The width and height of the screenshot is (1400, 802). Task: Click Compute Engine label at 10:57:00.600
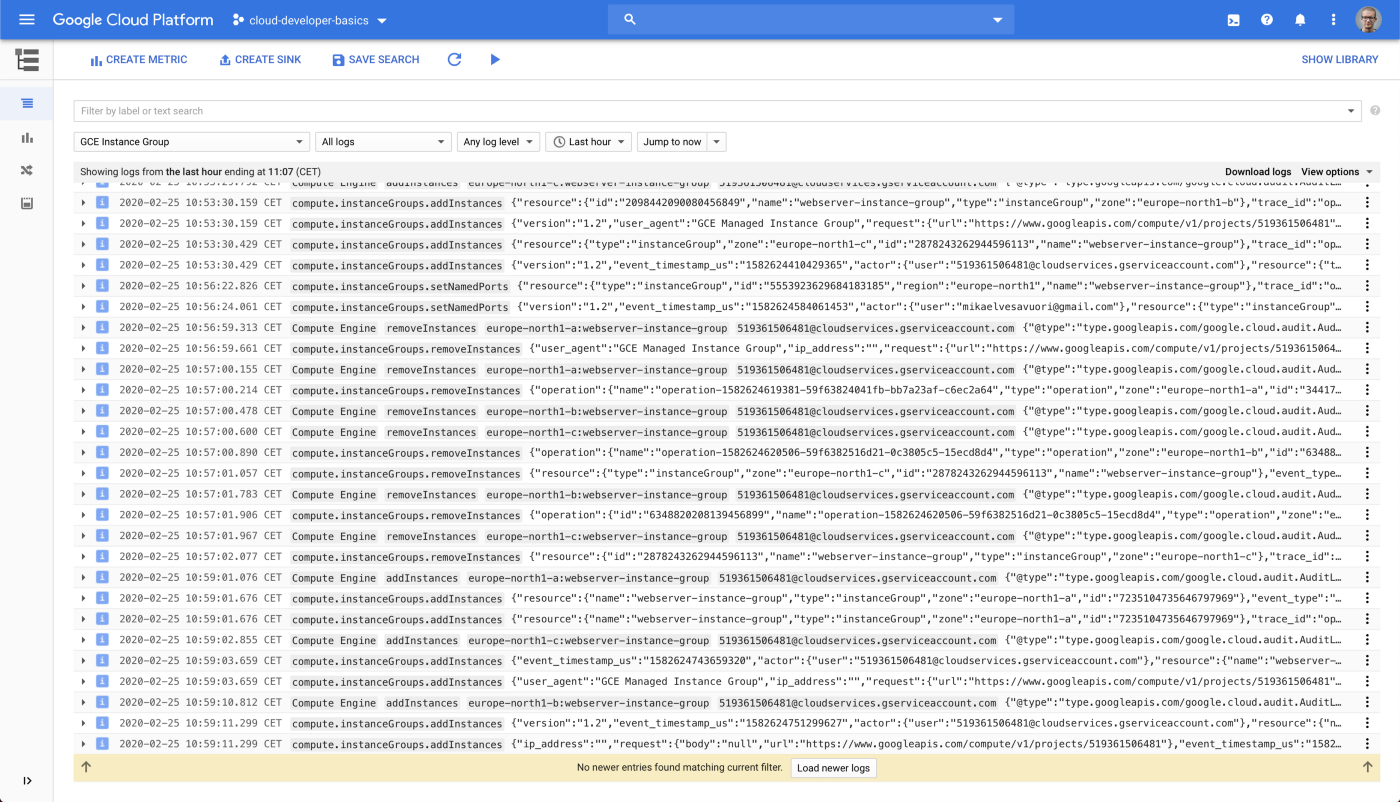[334, 432]
